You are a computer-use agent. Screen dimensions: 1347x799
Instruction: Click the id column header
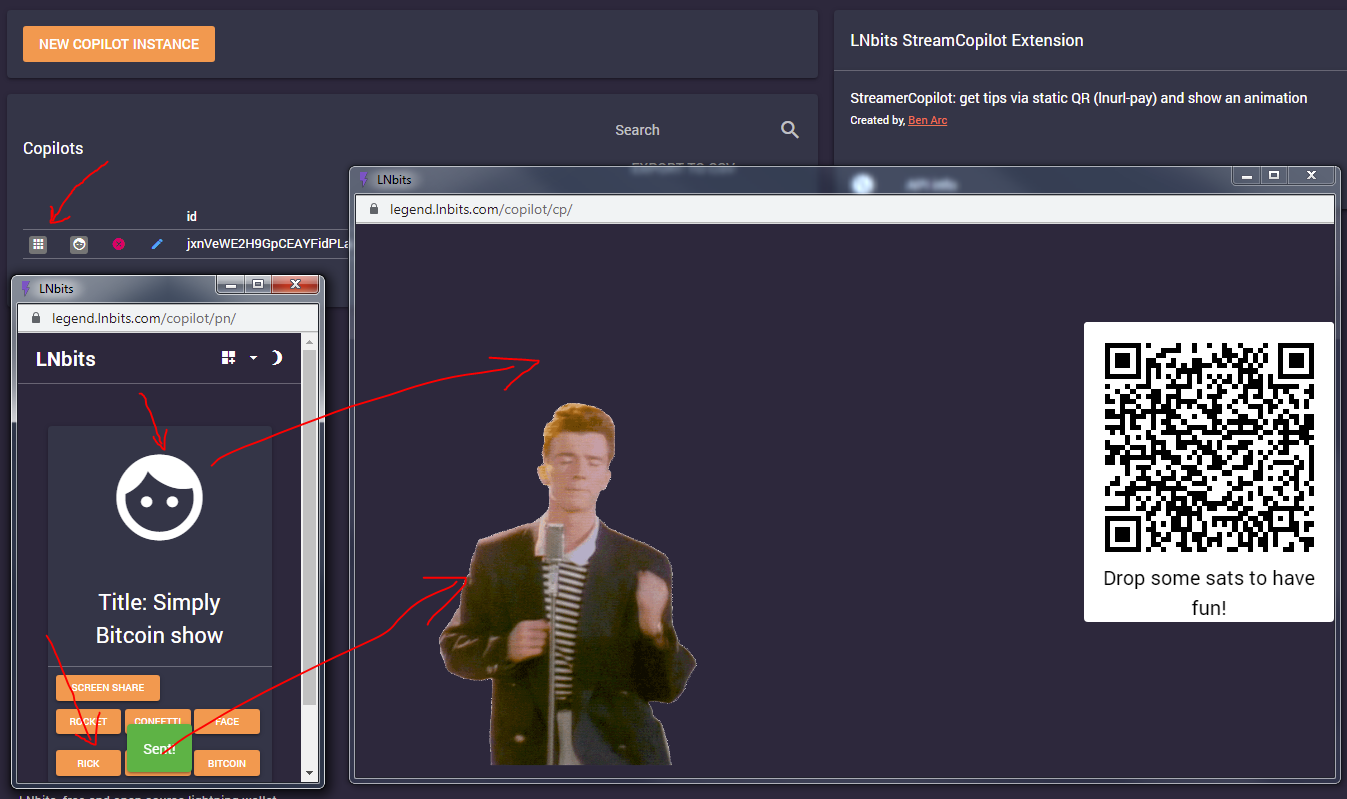[192, 216]
